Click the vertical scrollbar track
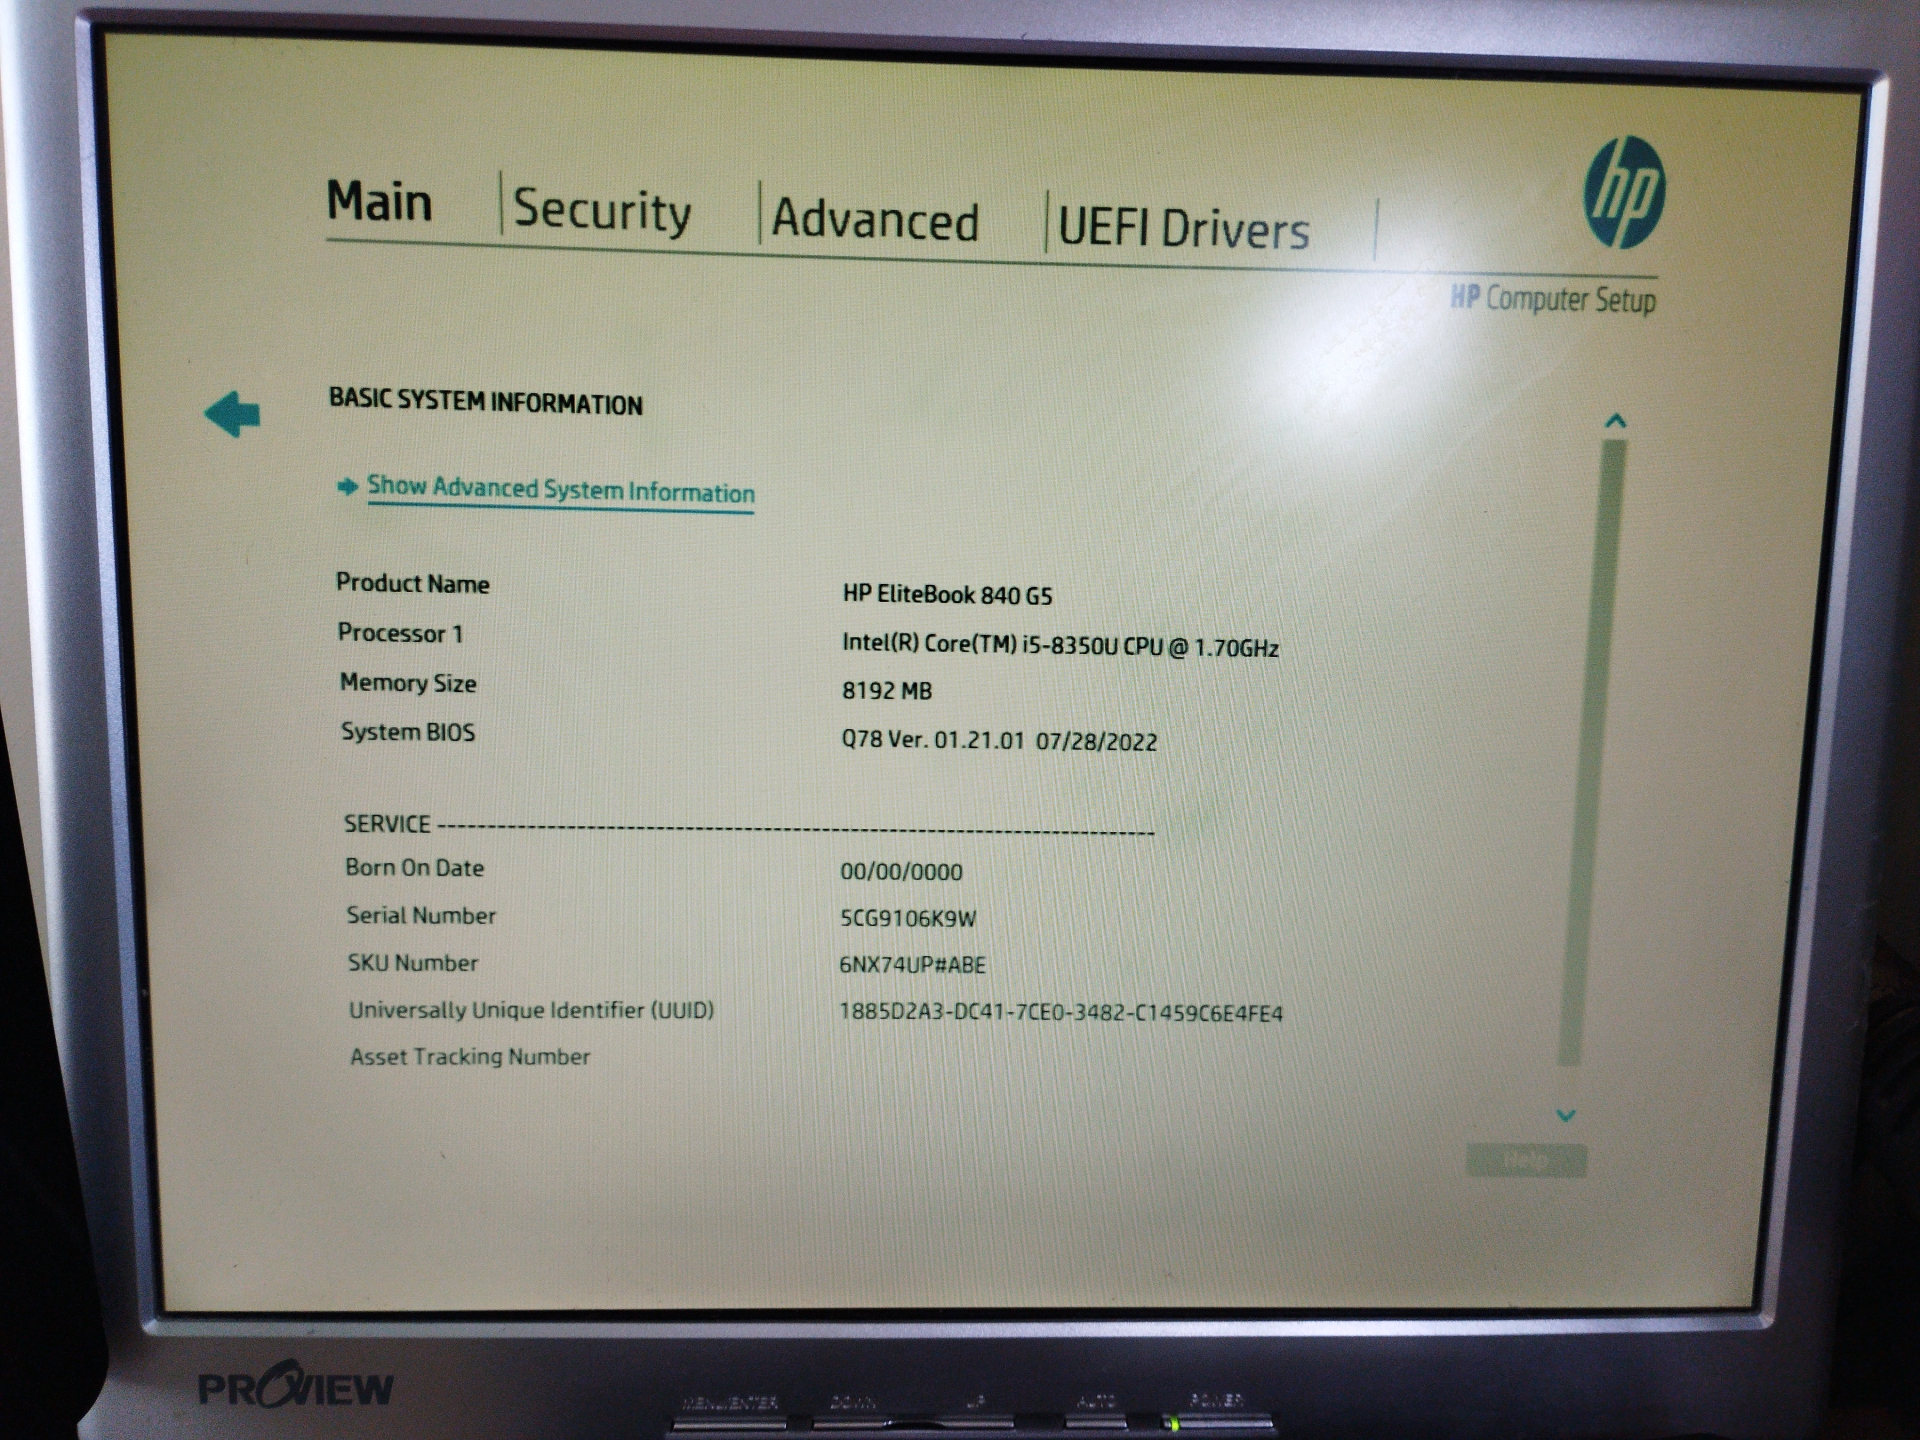The width and height of the screenshot is (1920, 1440). coord(1591,753)
